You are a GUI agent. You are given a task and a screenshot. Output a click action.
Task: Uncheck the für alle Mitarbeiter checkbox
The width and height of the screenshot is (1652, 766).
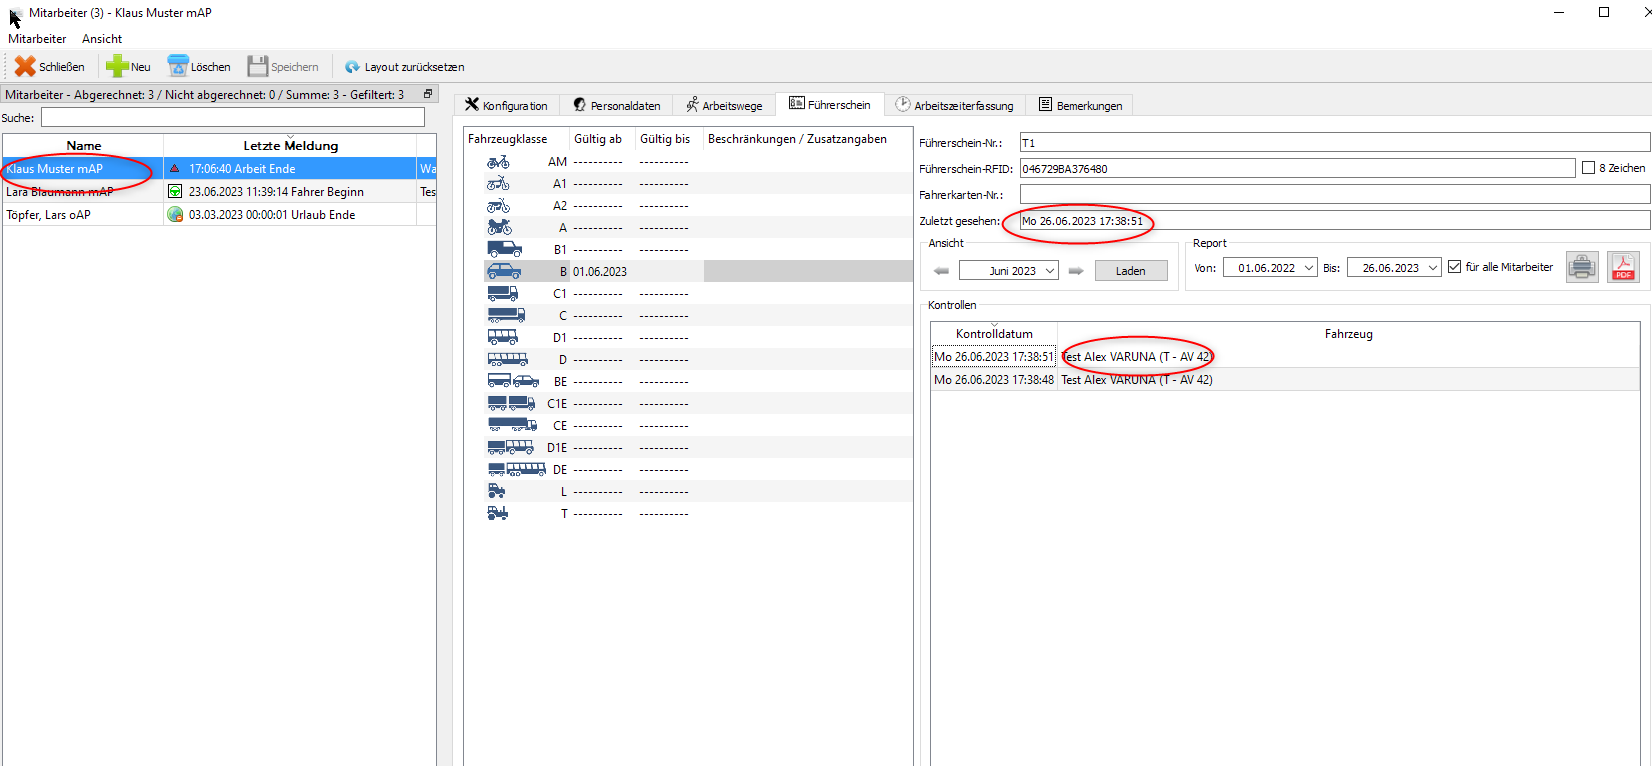[1454, 267]
